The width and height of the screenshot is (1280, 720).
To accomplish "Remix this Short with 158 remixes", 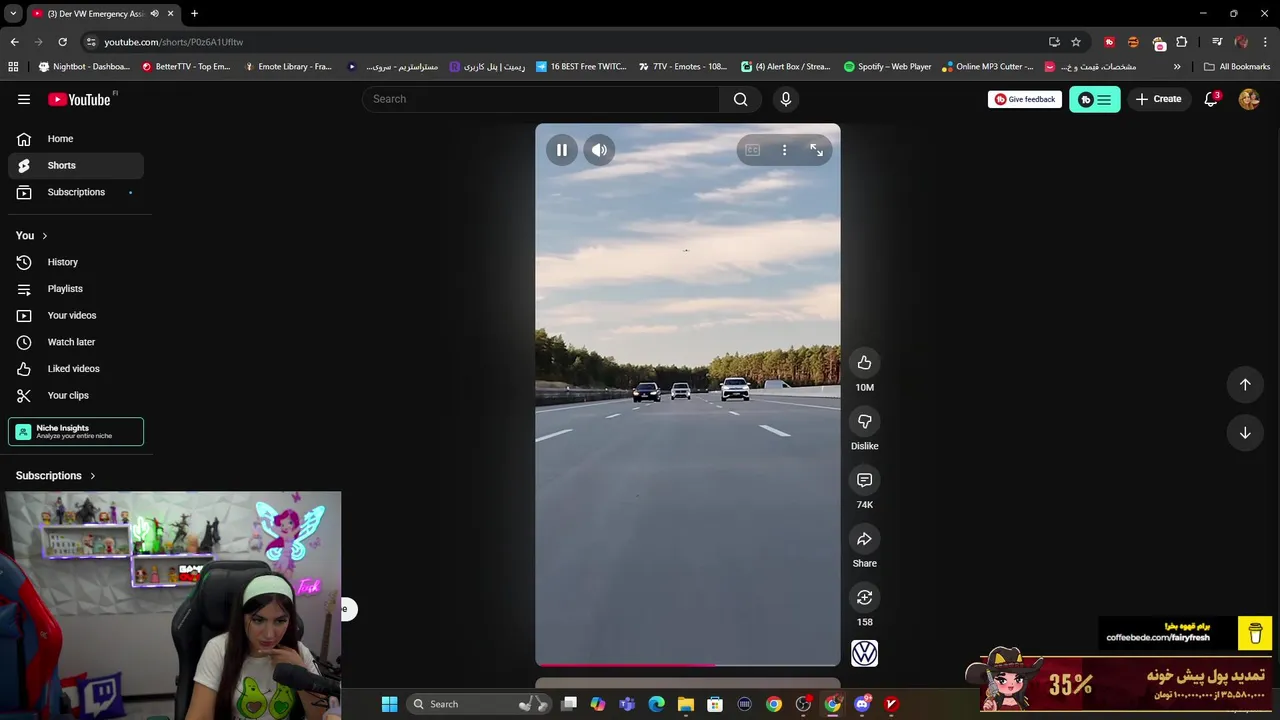I will [x=865, y=598].
